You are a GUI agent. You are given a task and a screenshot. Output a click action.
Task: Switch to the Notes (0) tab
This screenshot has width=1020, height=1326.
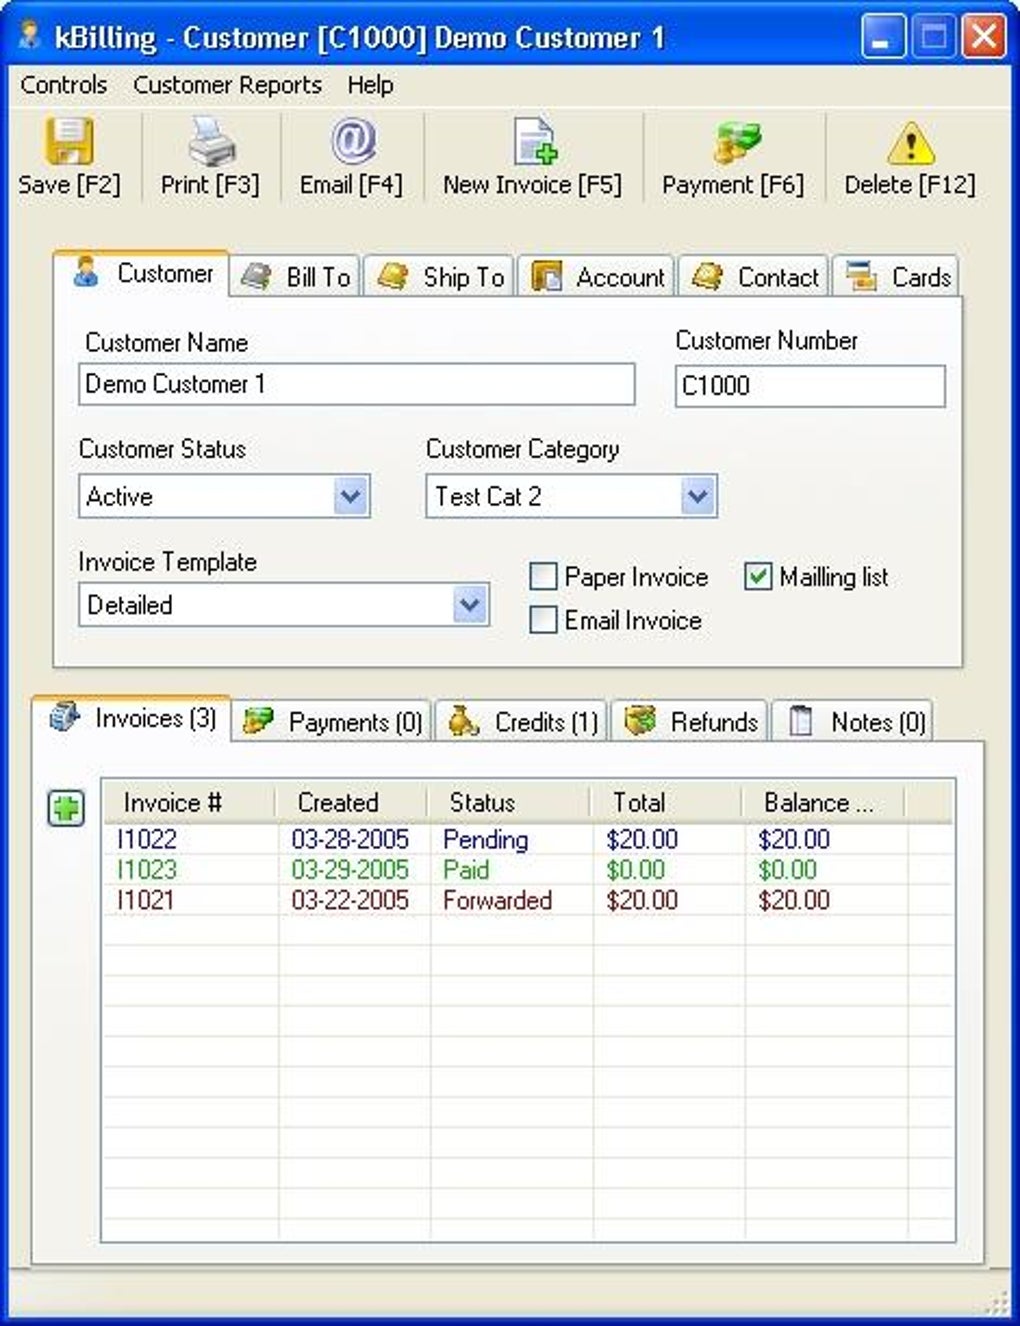(x=853, y=721)
